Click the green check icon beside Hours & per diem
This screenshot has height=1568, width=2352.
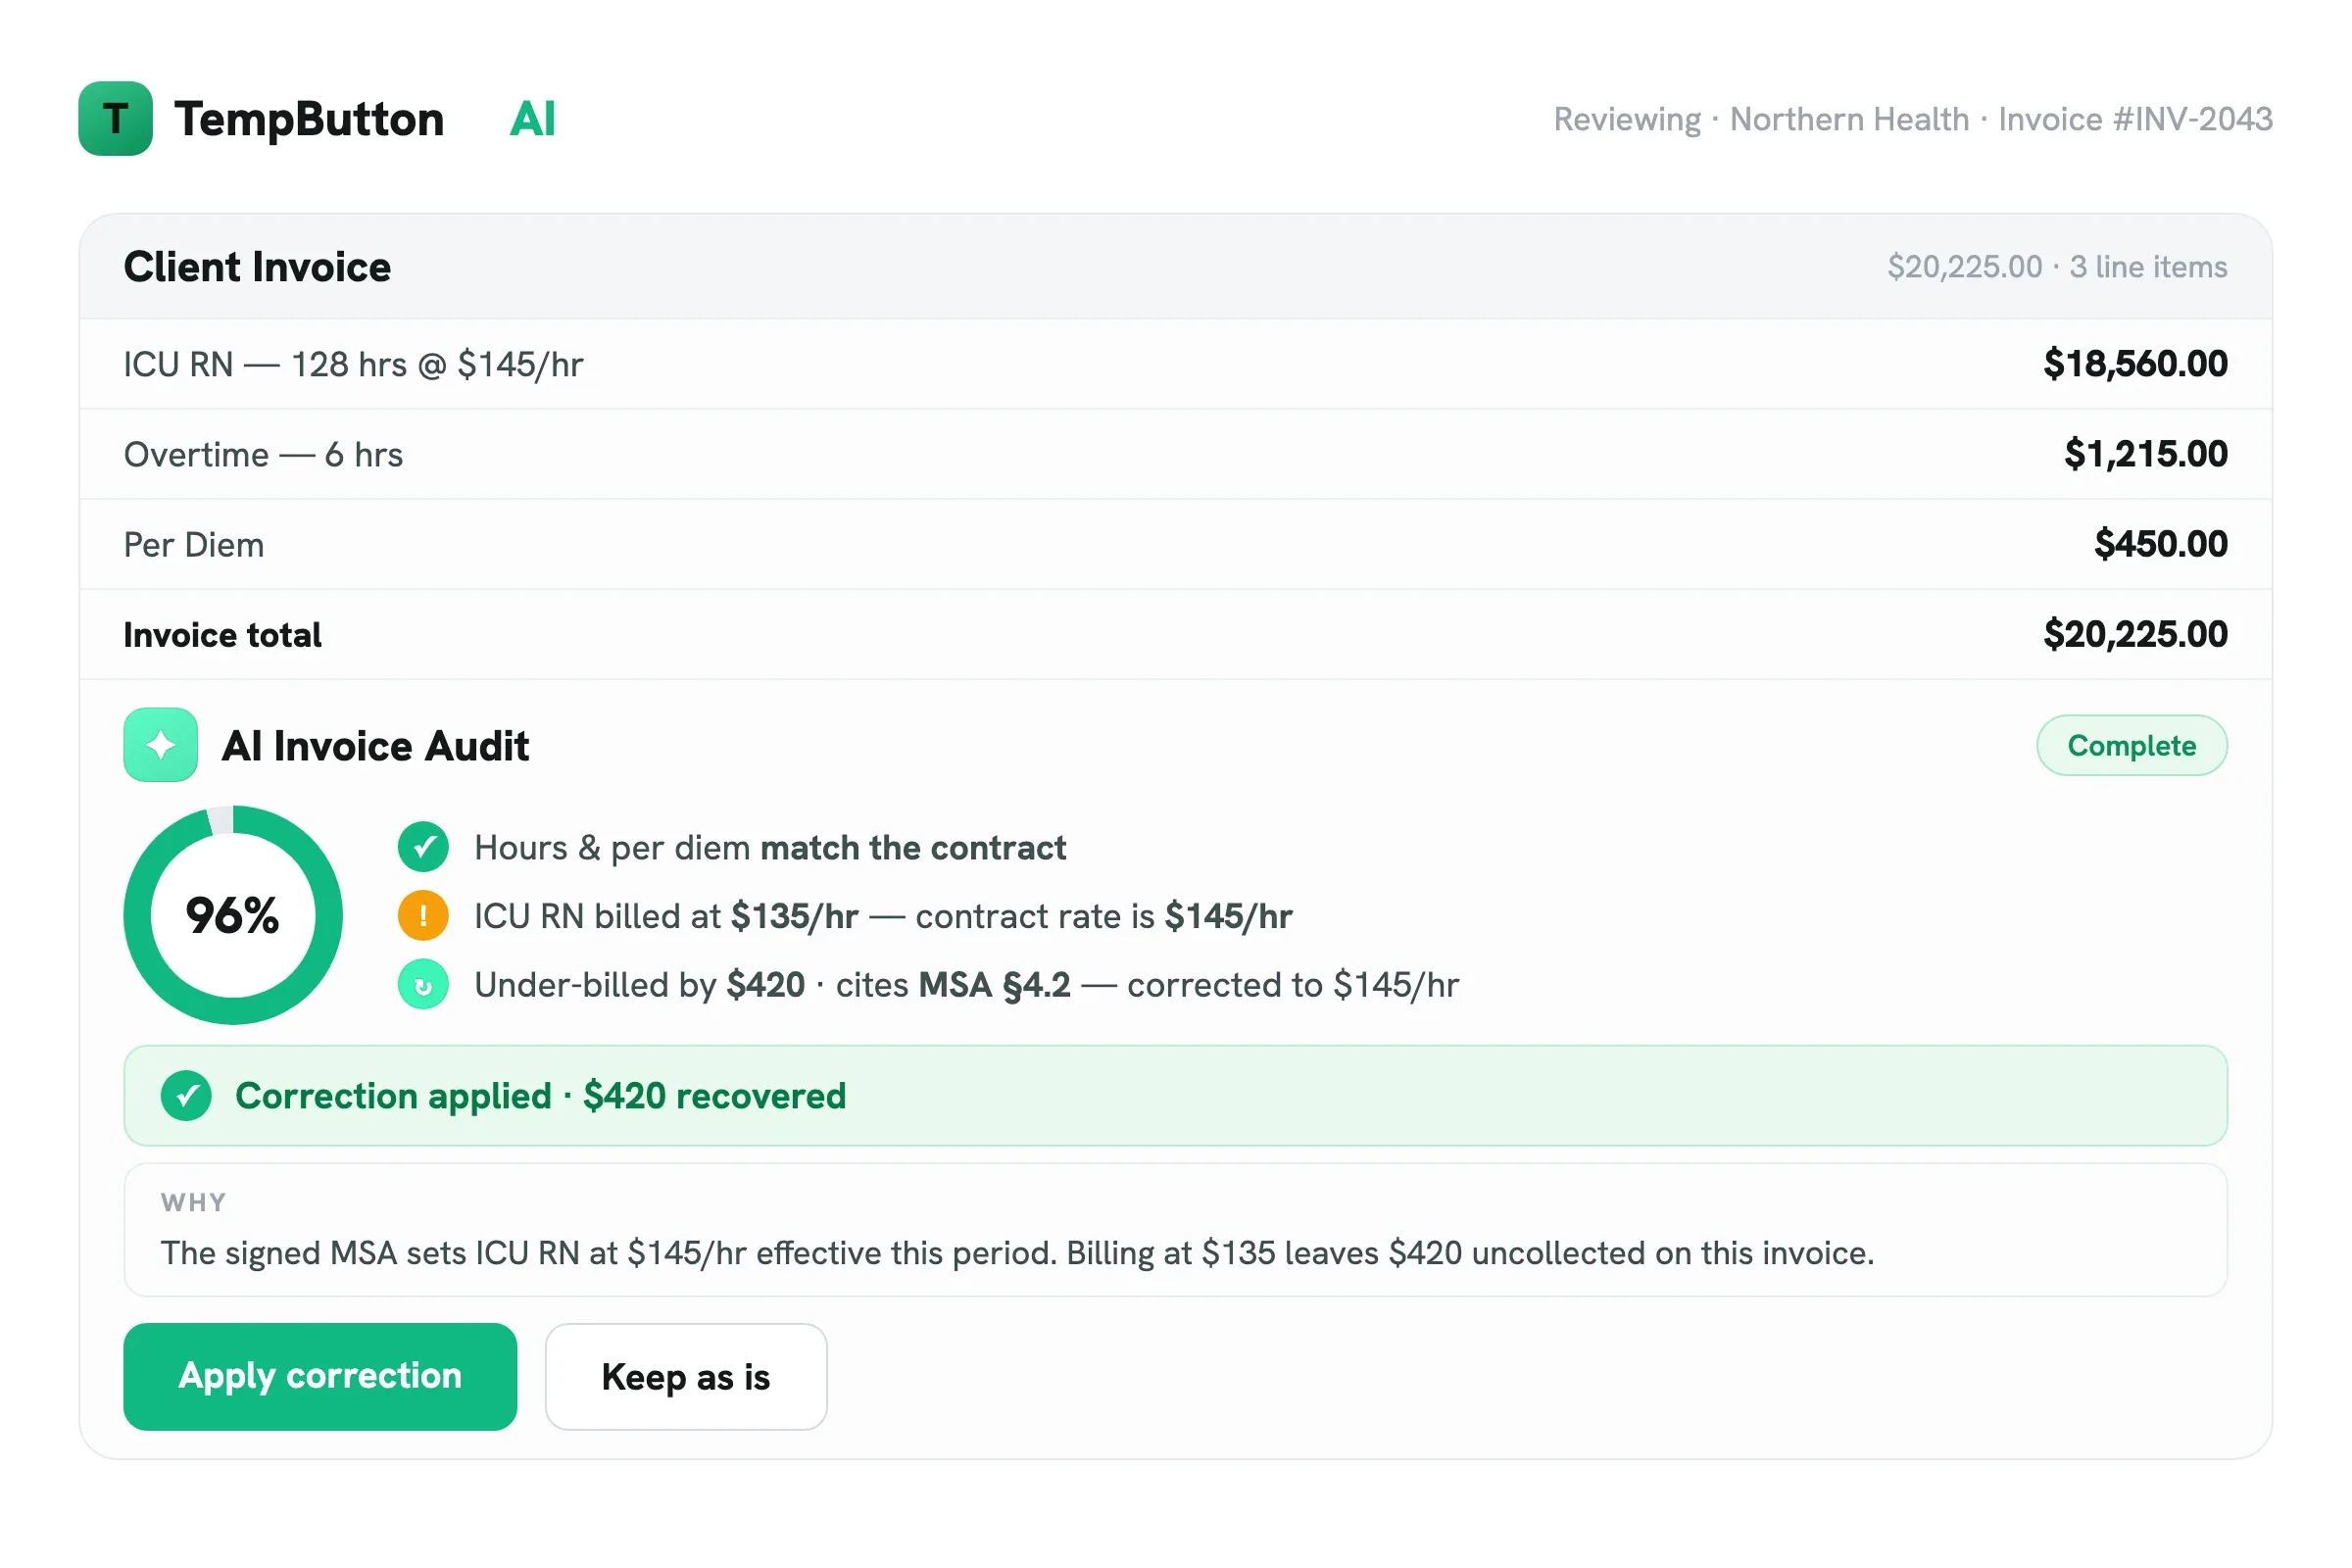click(x=423, y=848)
